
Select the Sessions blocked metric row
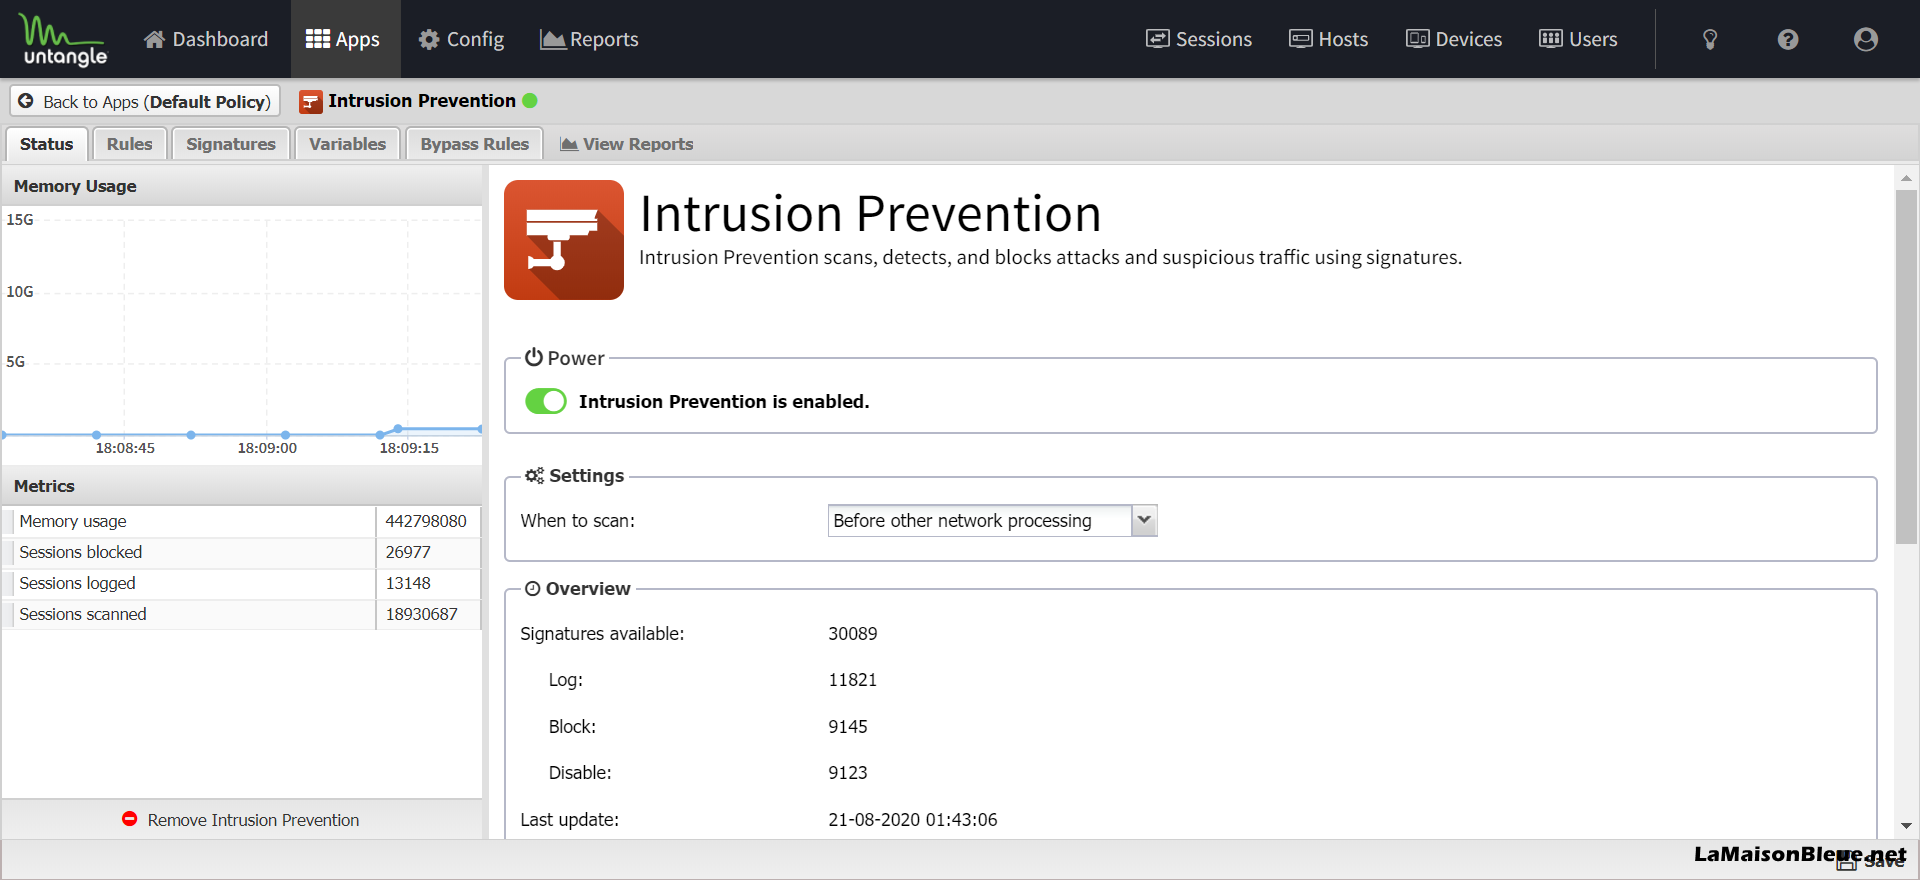tap(241, 552)
